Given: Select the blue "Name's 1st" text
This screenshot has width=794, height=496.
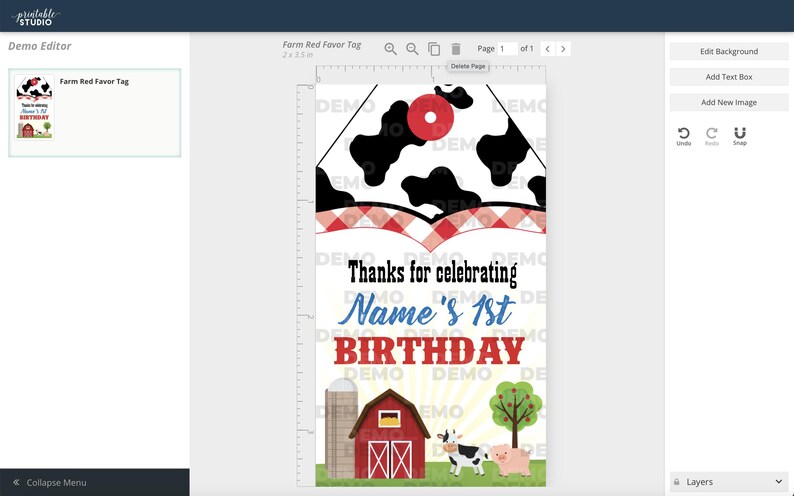Looking at the screenshot, I should (426, 309).
